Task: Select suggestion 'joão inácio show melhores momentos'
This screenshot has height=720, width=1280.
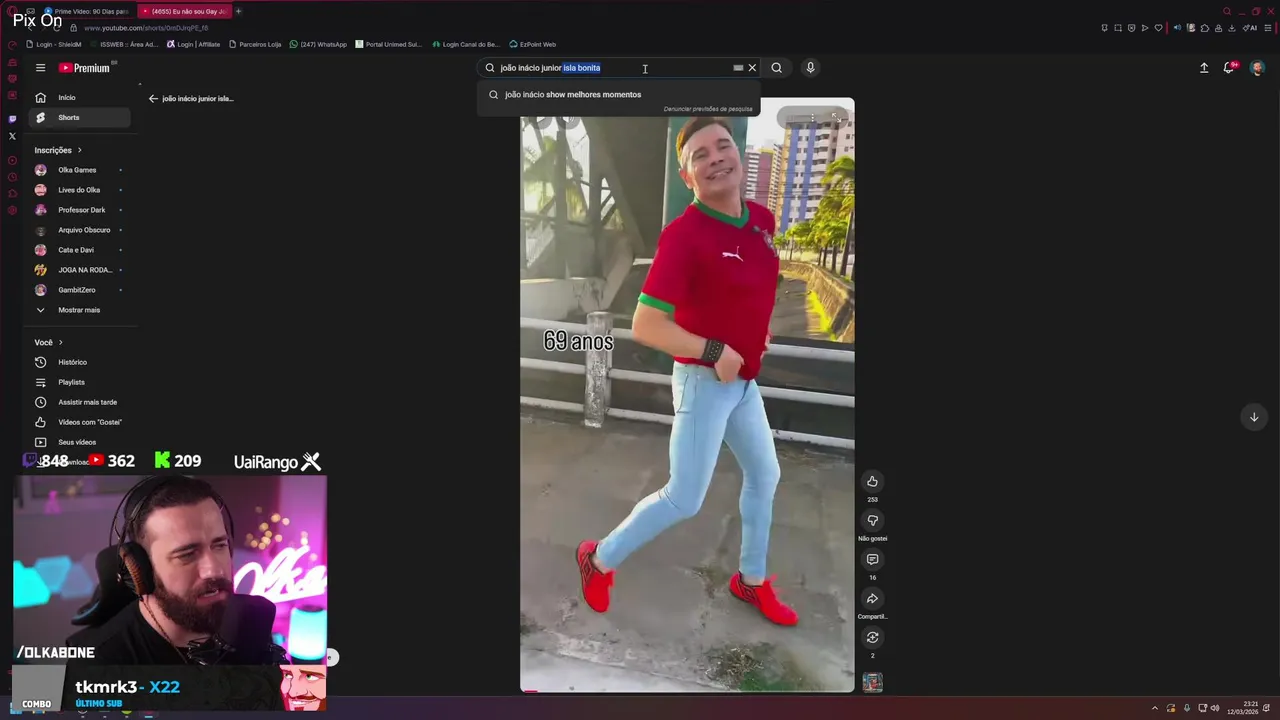Action: click(618, 94)
